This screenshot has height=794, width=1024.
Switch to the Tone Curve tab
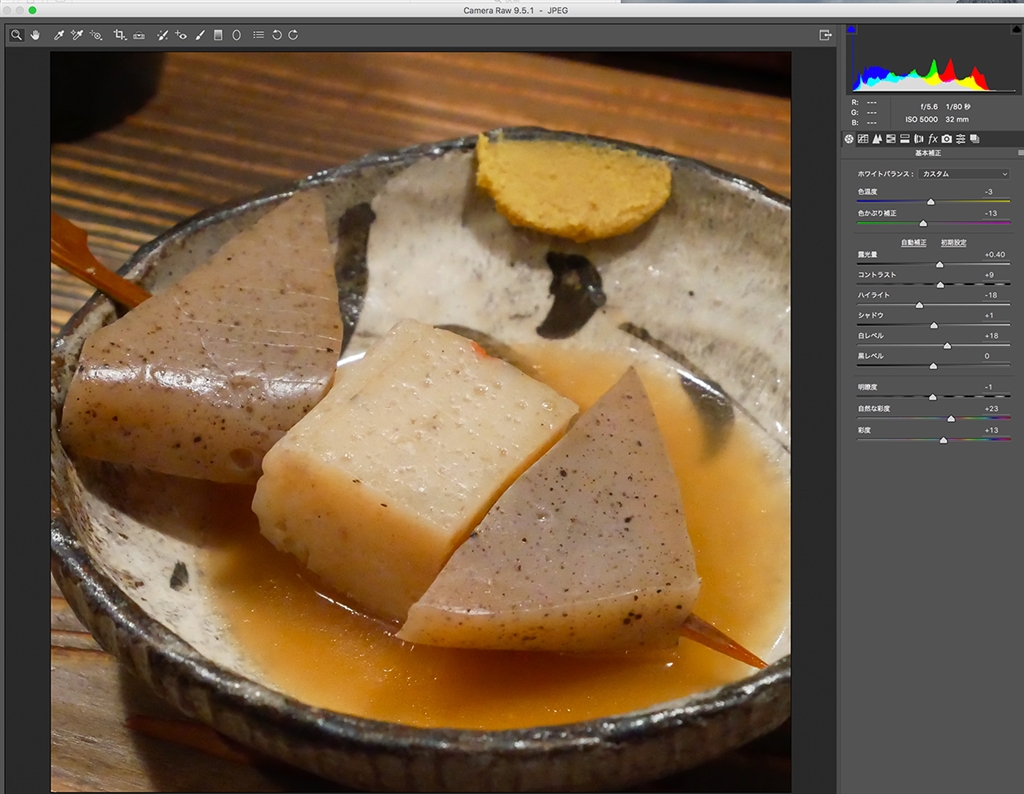click(x=863, y=139)
